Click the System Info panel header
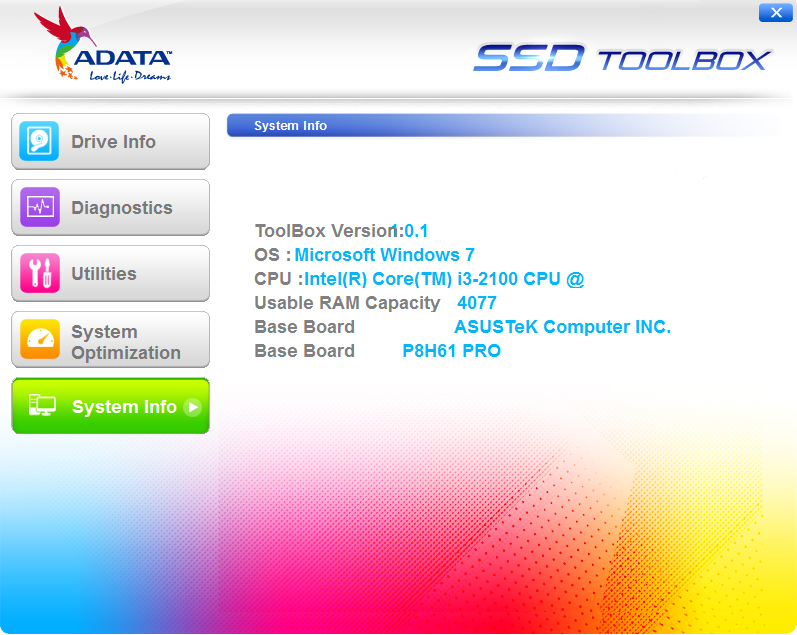The width and height of the screenshot is (797, 635). pyautogui.click(x=503, y=126)
